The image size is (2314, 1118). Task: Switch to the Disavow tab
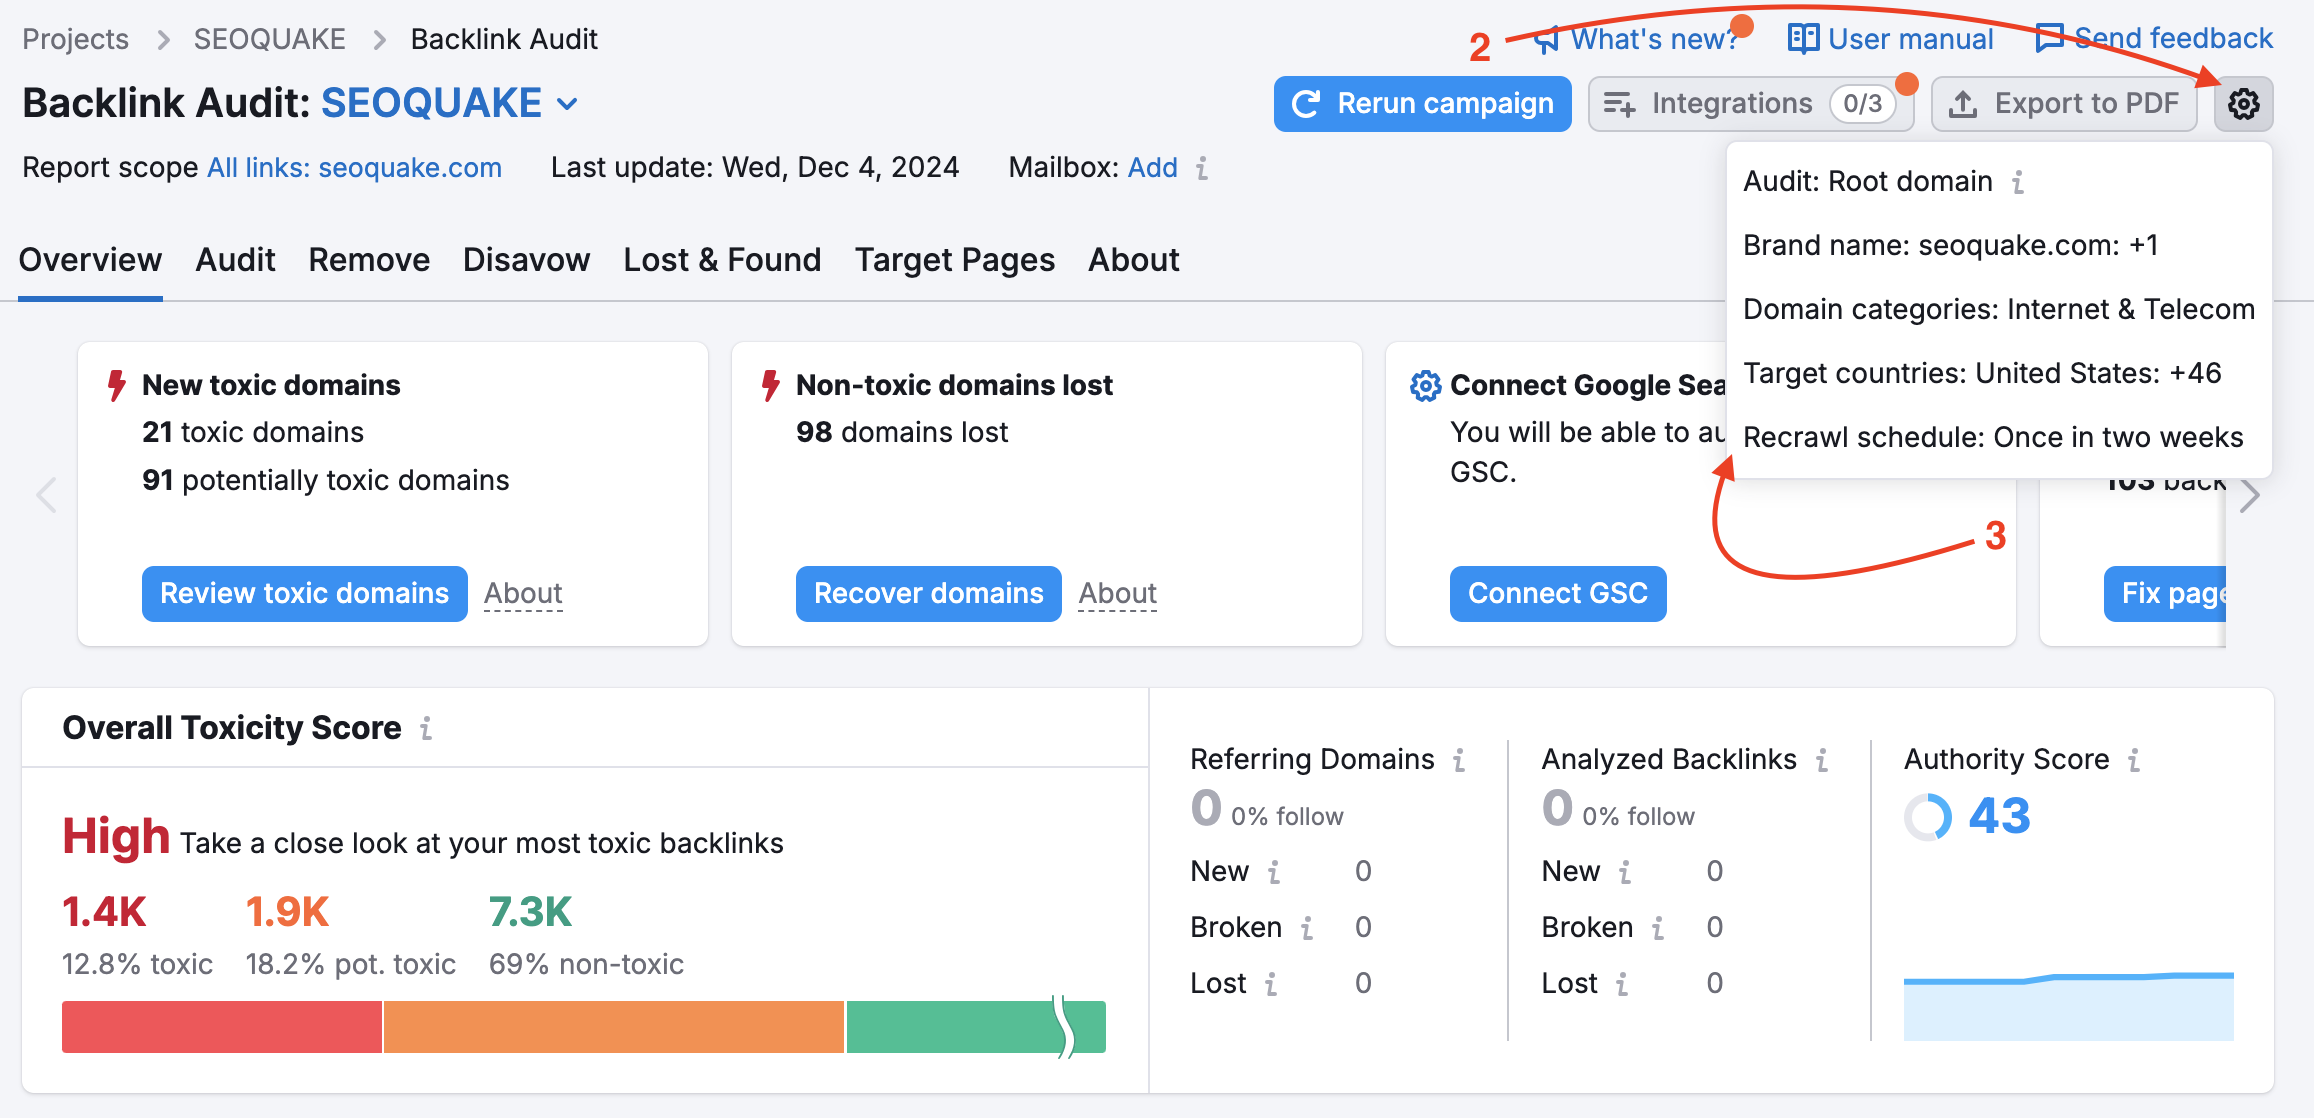526,260
